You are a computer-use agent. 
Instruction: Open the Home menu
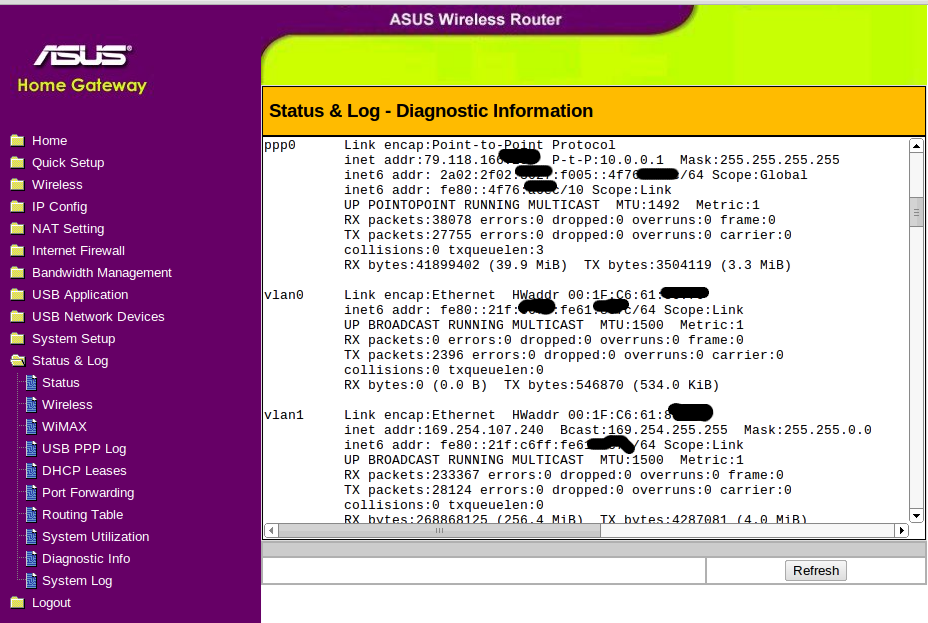50,141
